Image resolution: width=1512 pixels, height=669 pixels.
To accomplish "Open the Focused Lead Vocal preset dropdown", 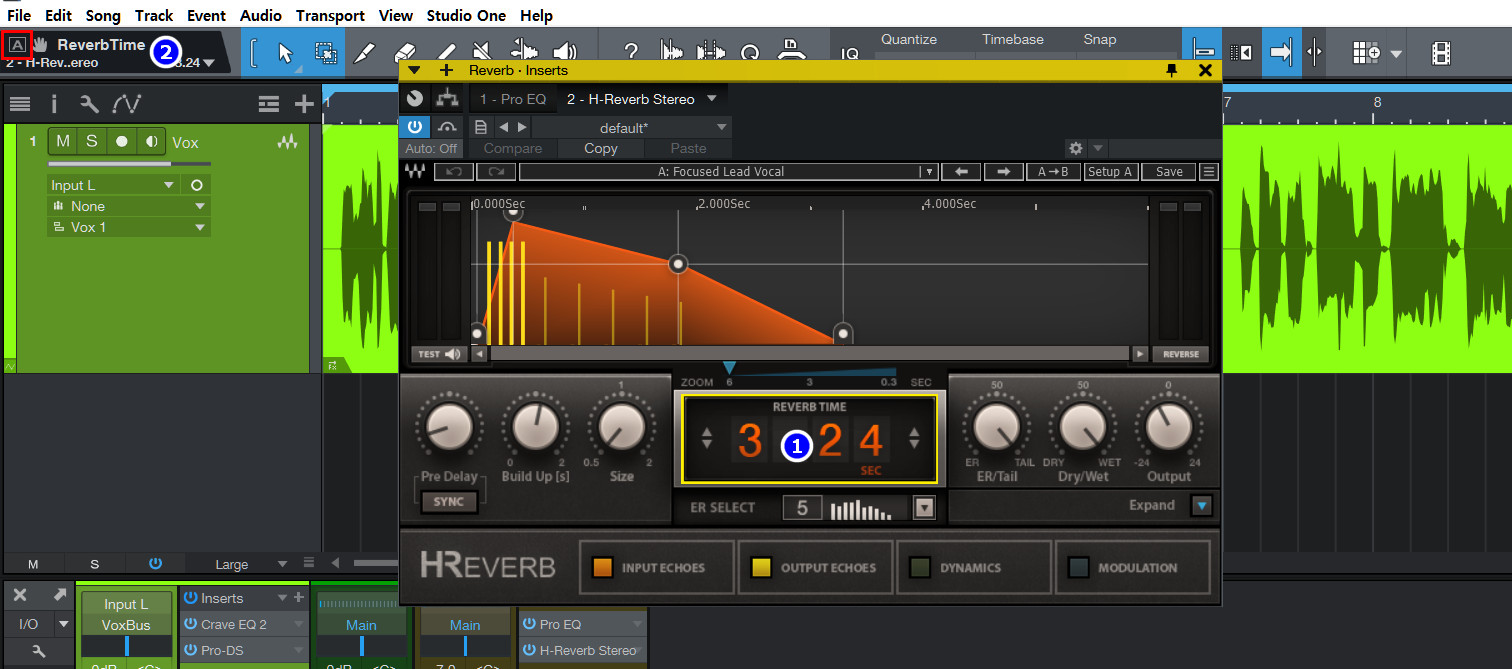I will point(728,172).
